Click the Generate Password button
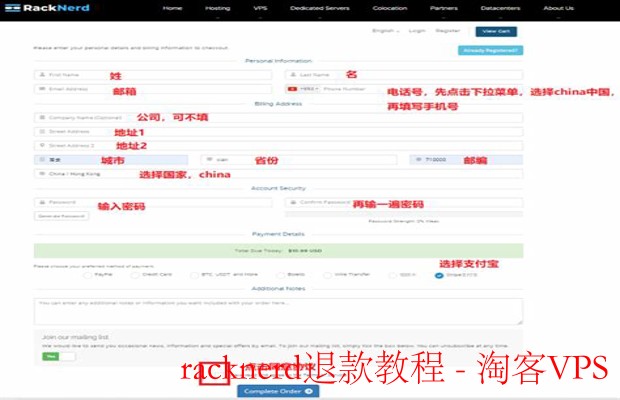 coord(62,216)
